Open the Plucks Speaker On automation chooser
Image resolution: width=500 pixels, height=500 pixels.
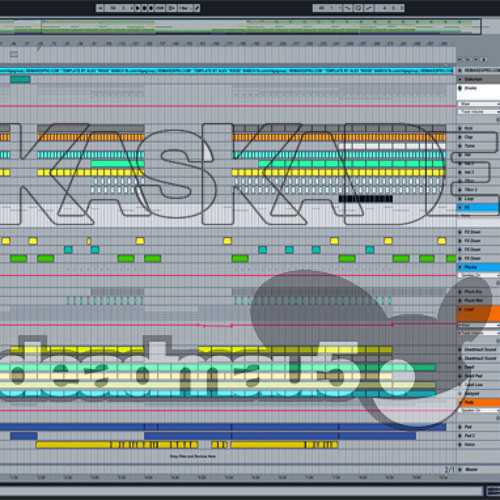(x=479, y=275)
